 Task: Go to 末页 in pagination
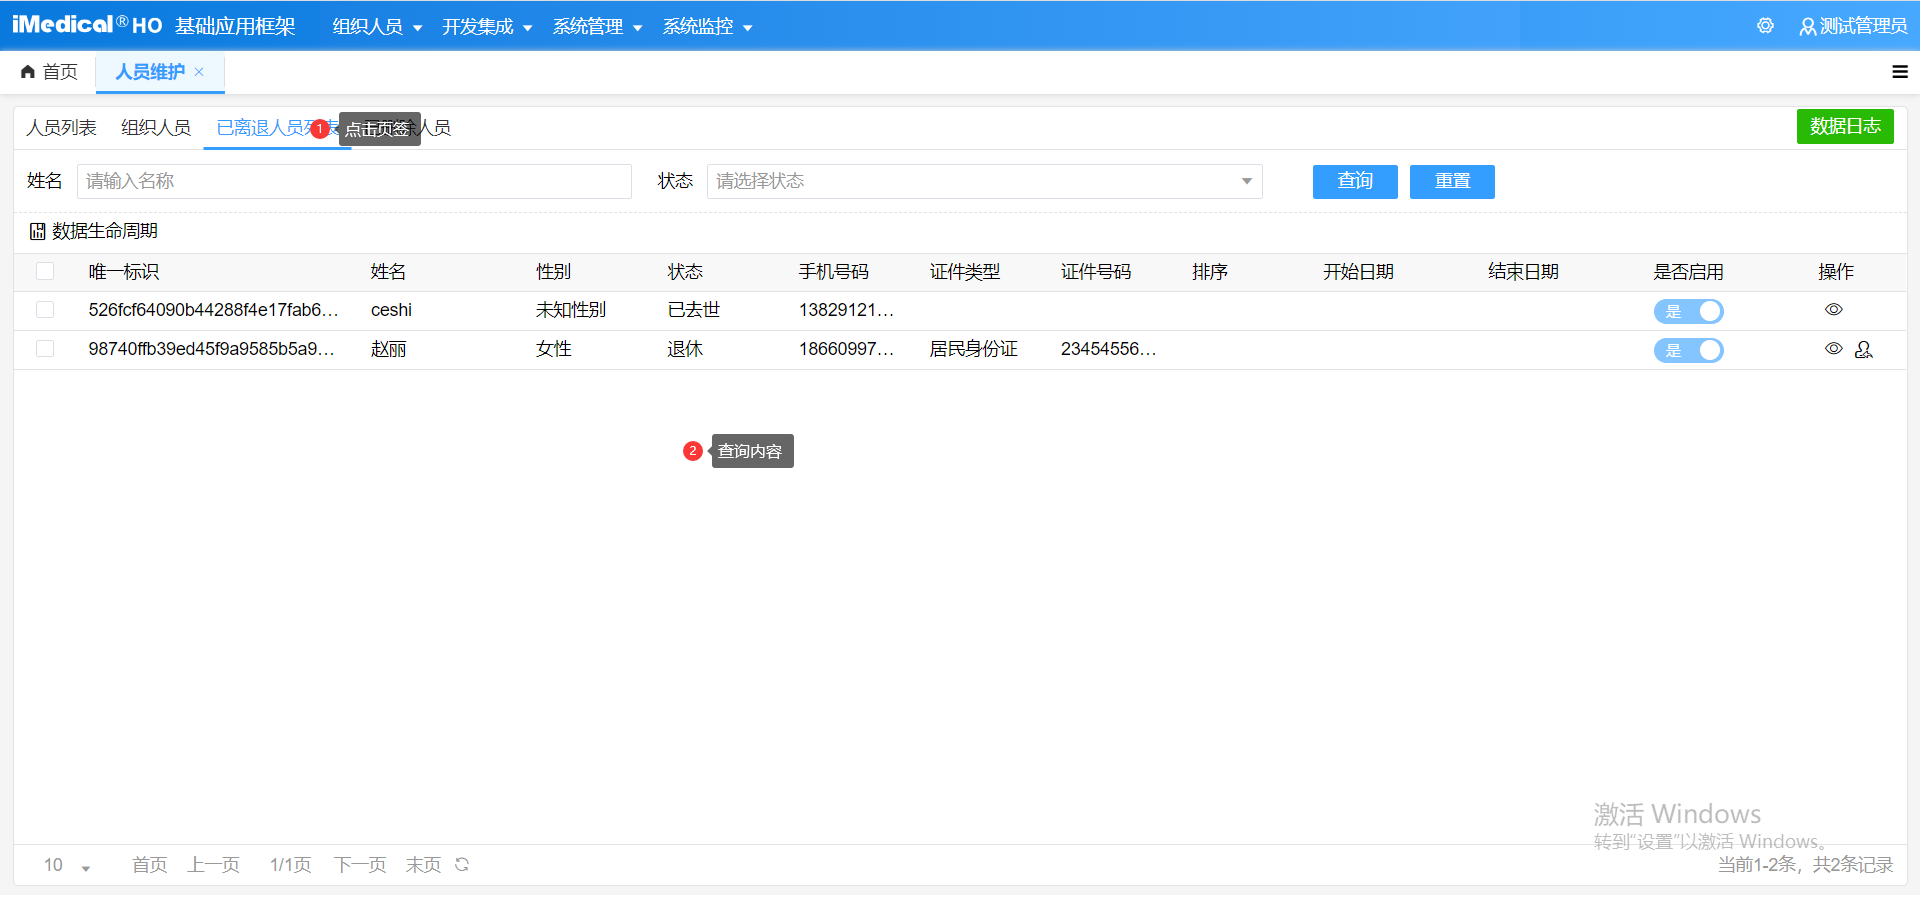click(423, 865)
